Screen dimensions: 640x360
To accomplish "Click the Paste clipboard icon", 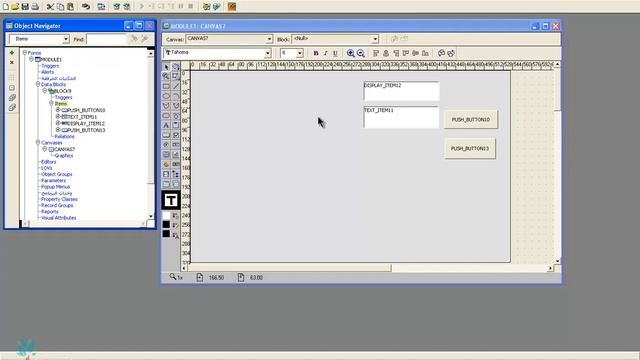I will click(70, 7).
